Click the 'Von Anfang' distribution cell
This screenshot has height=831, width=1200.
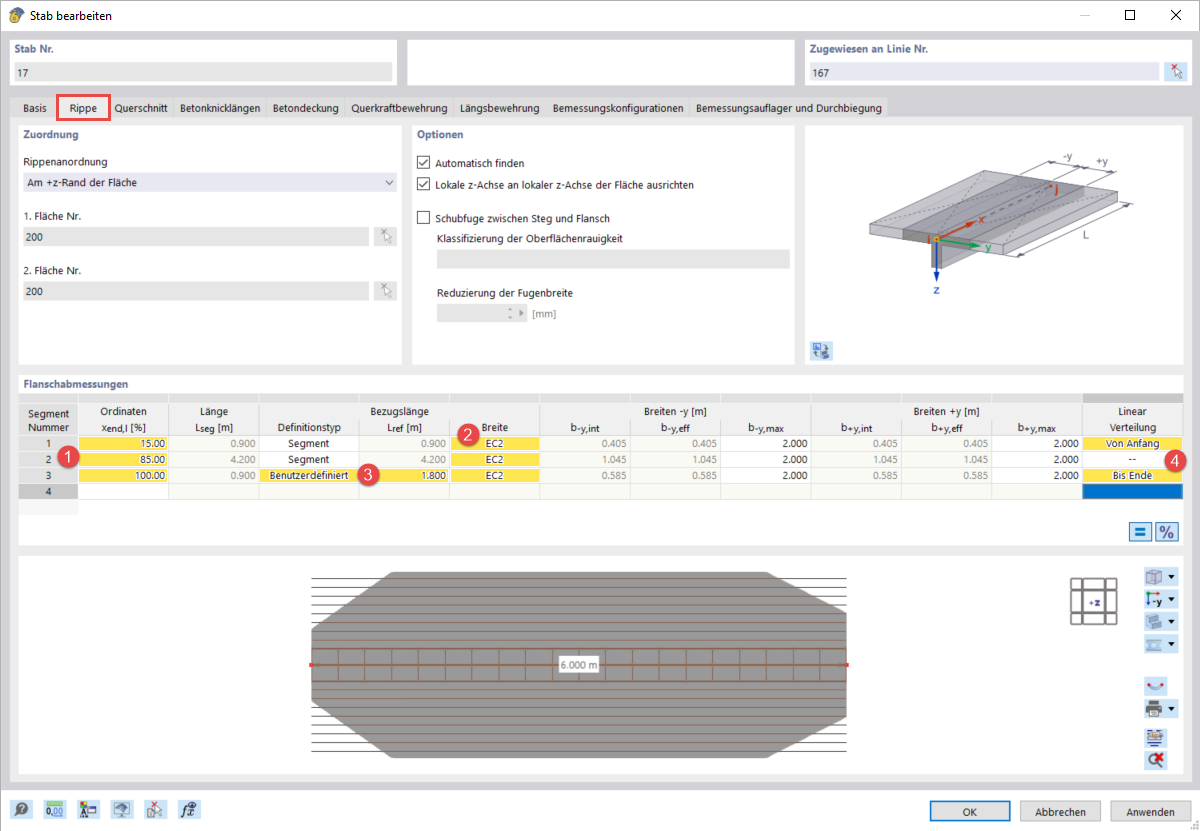pyautogui.click(x=1133, y=443)
